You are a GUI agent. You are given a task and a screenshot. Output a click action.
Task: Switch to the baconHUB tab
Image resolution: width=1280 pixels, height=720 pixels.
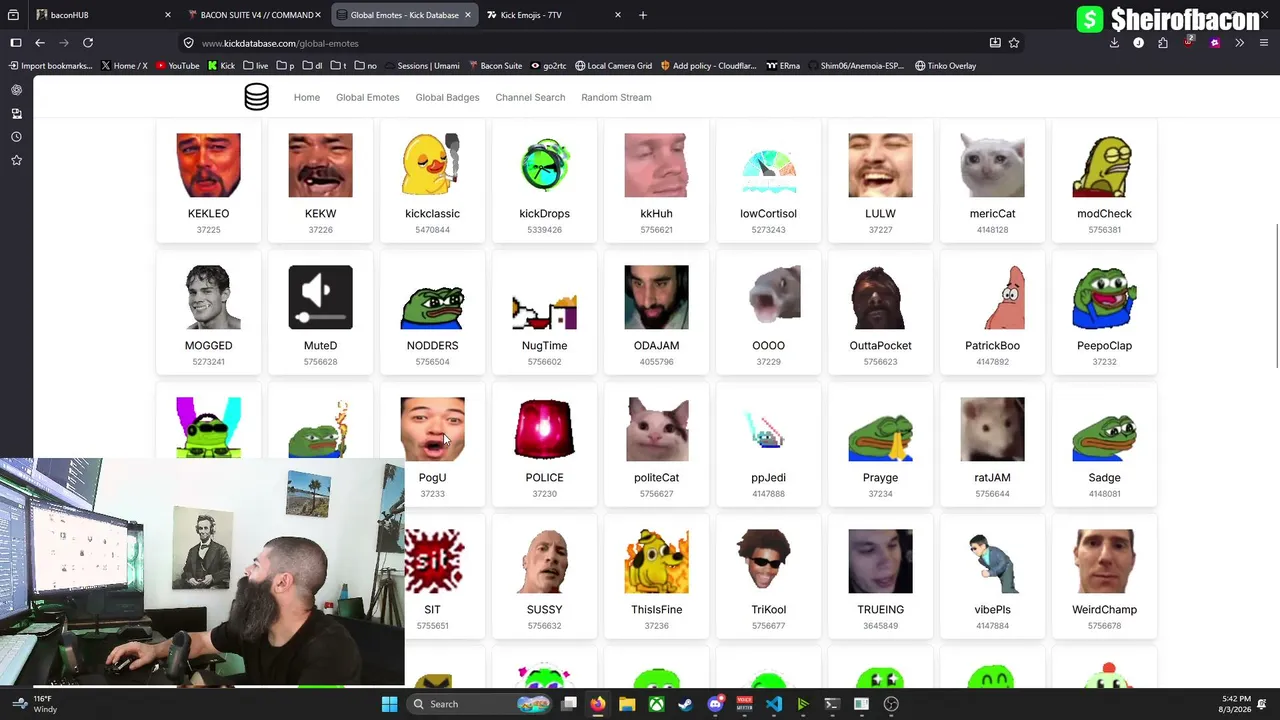[104, 15]
